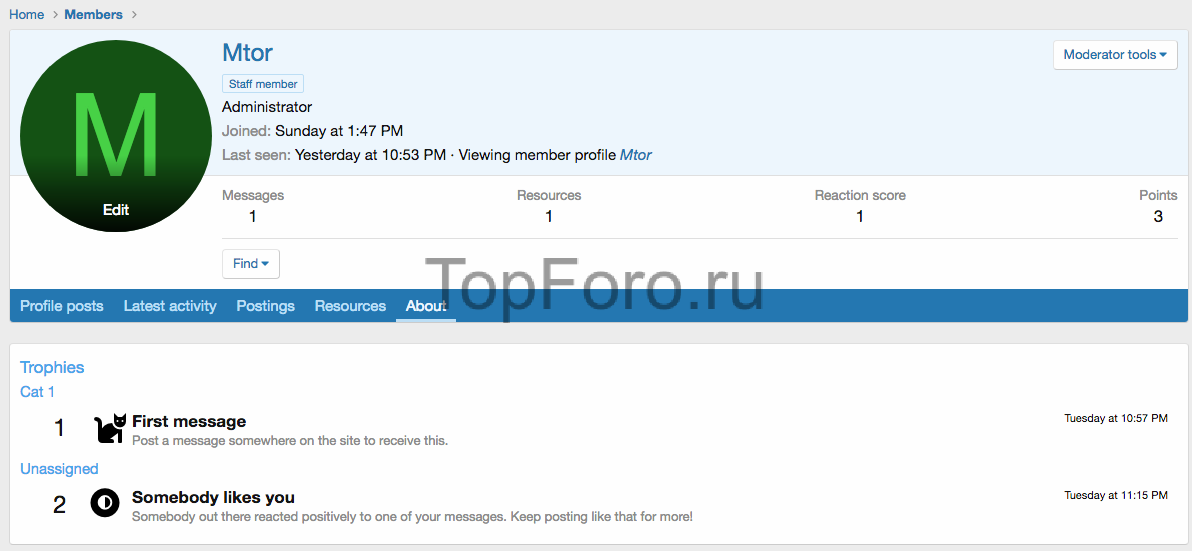The height and width of the screenshot is (551, 1192).
Task: Switch to the Profile posts tab
Action: click(62, 306)
